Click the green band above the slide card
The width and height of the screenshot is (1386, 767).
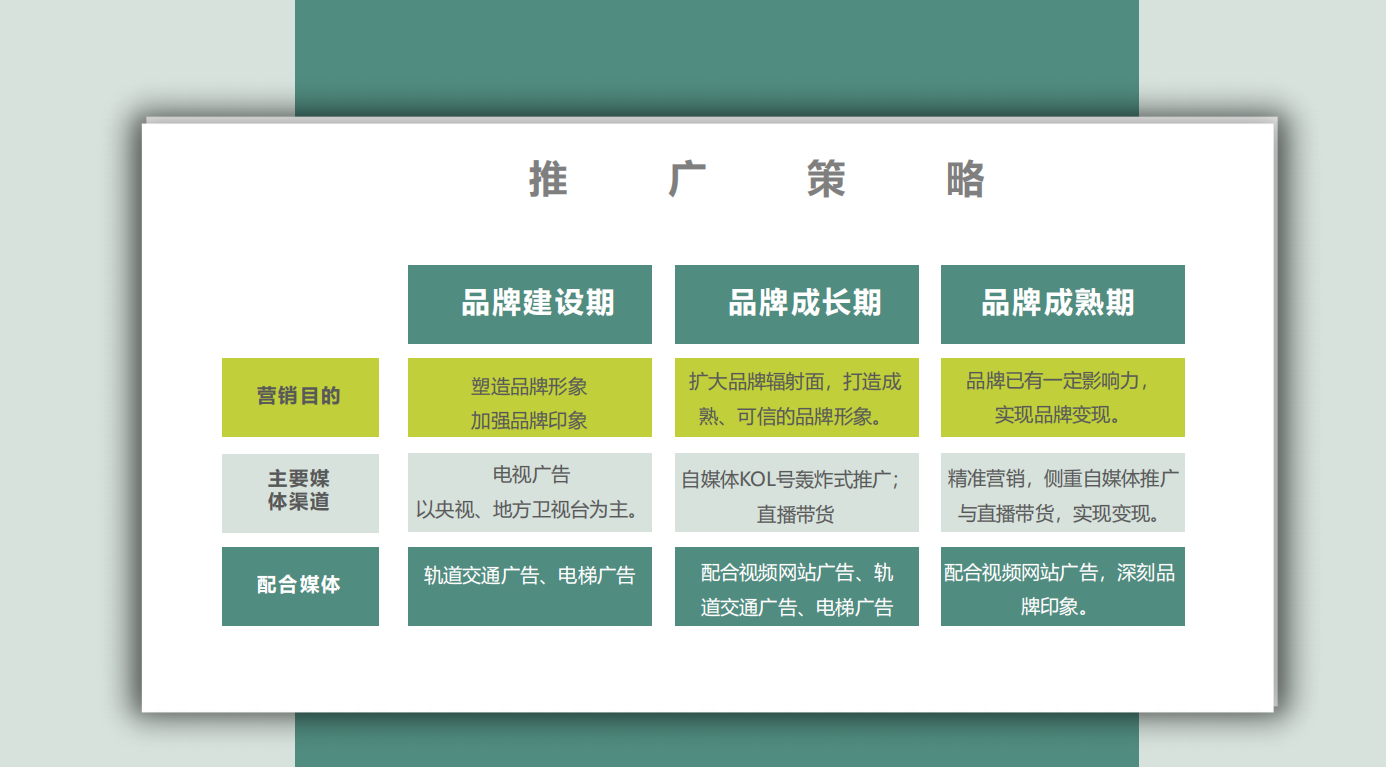[716, 55]
